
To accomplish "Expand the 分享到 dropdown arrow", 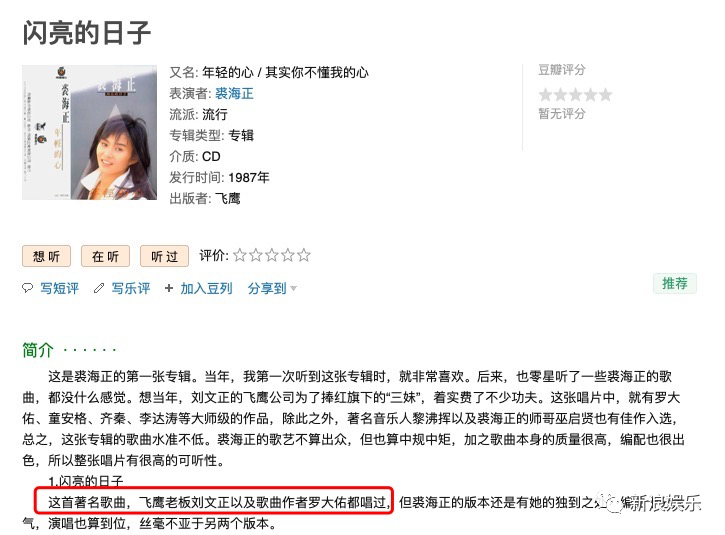I will point(293,289).
